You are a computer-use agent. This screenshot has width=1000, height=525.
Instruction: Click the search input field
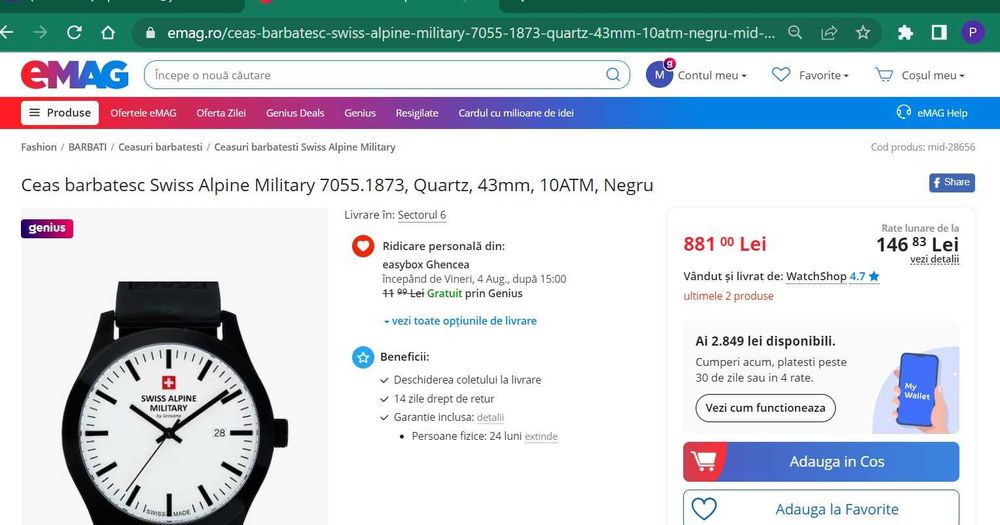click(376, 75)
